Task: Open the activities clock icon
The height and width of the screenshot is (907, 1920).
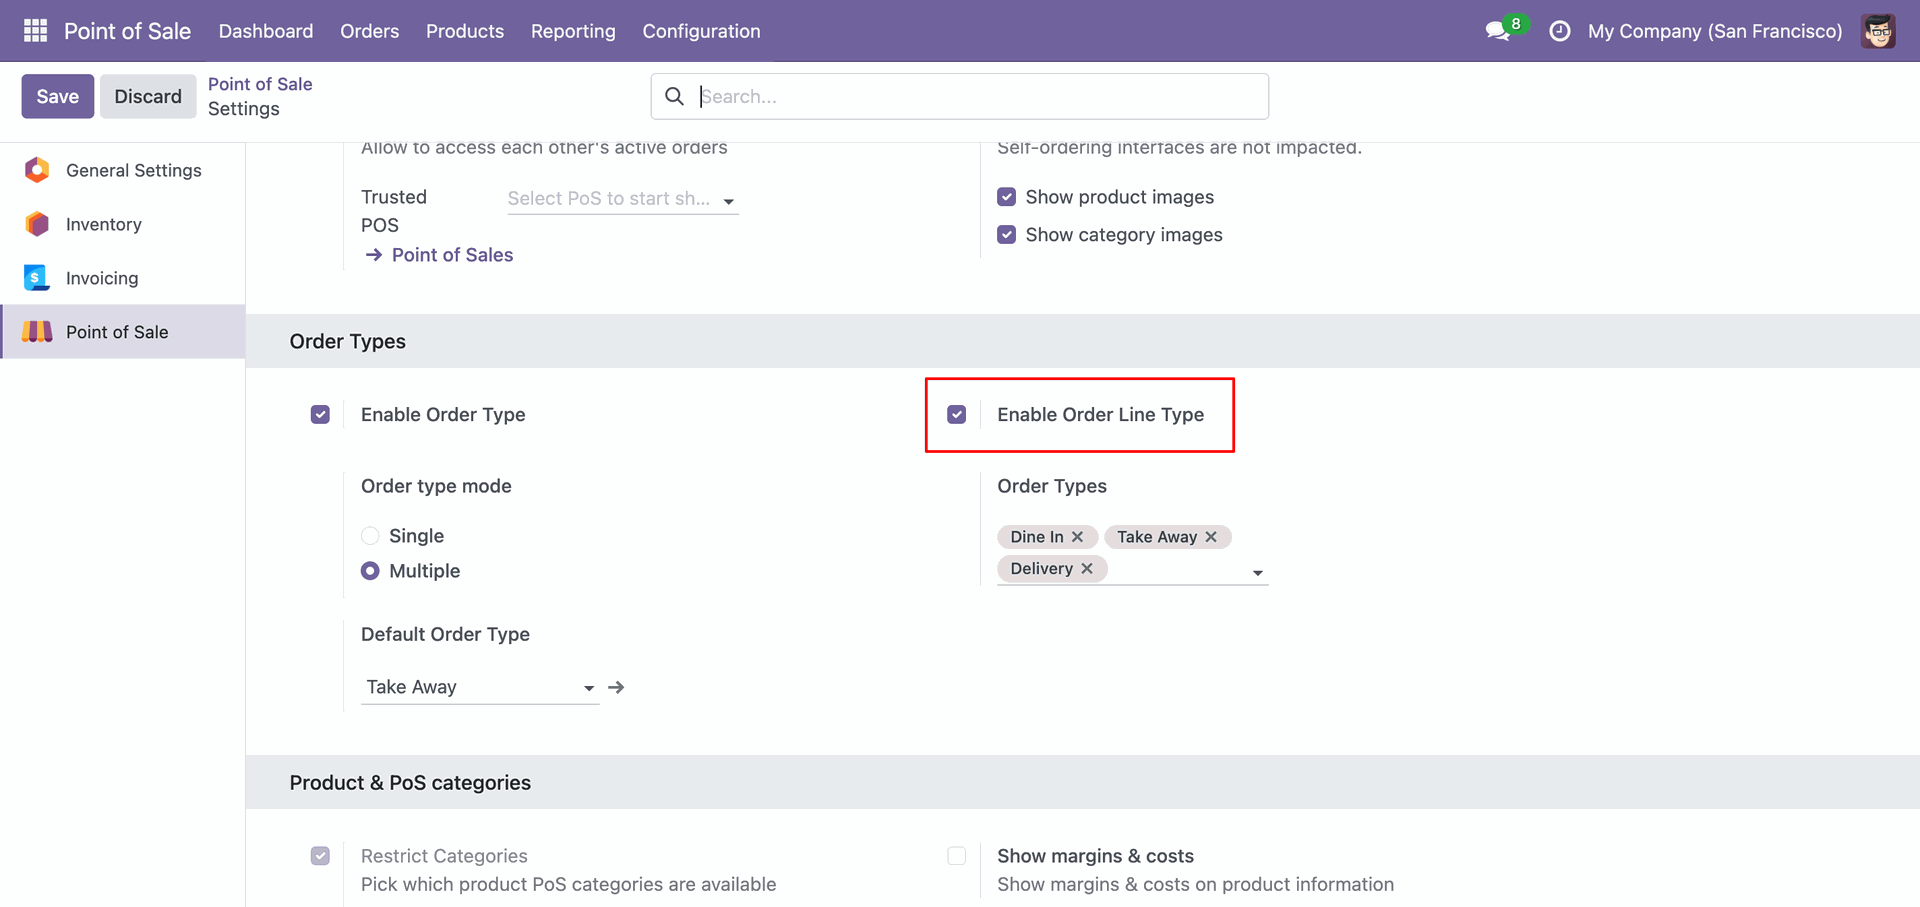Action: pyautogui.click(x=1559, y=31)
